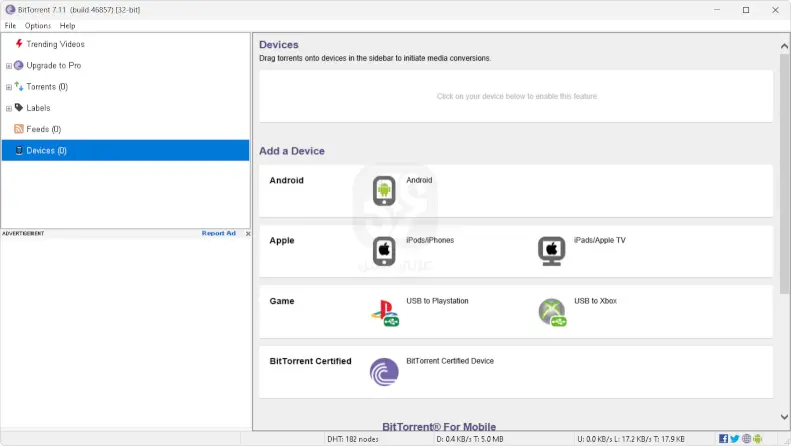Click the Trending Videos lightning icon
Viewport: 791px width, 446px height.
tap(19, 44)
